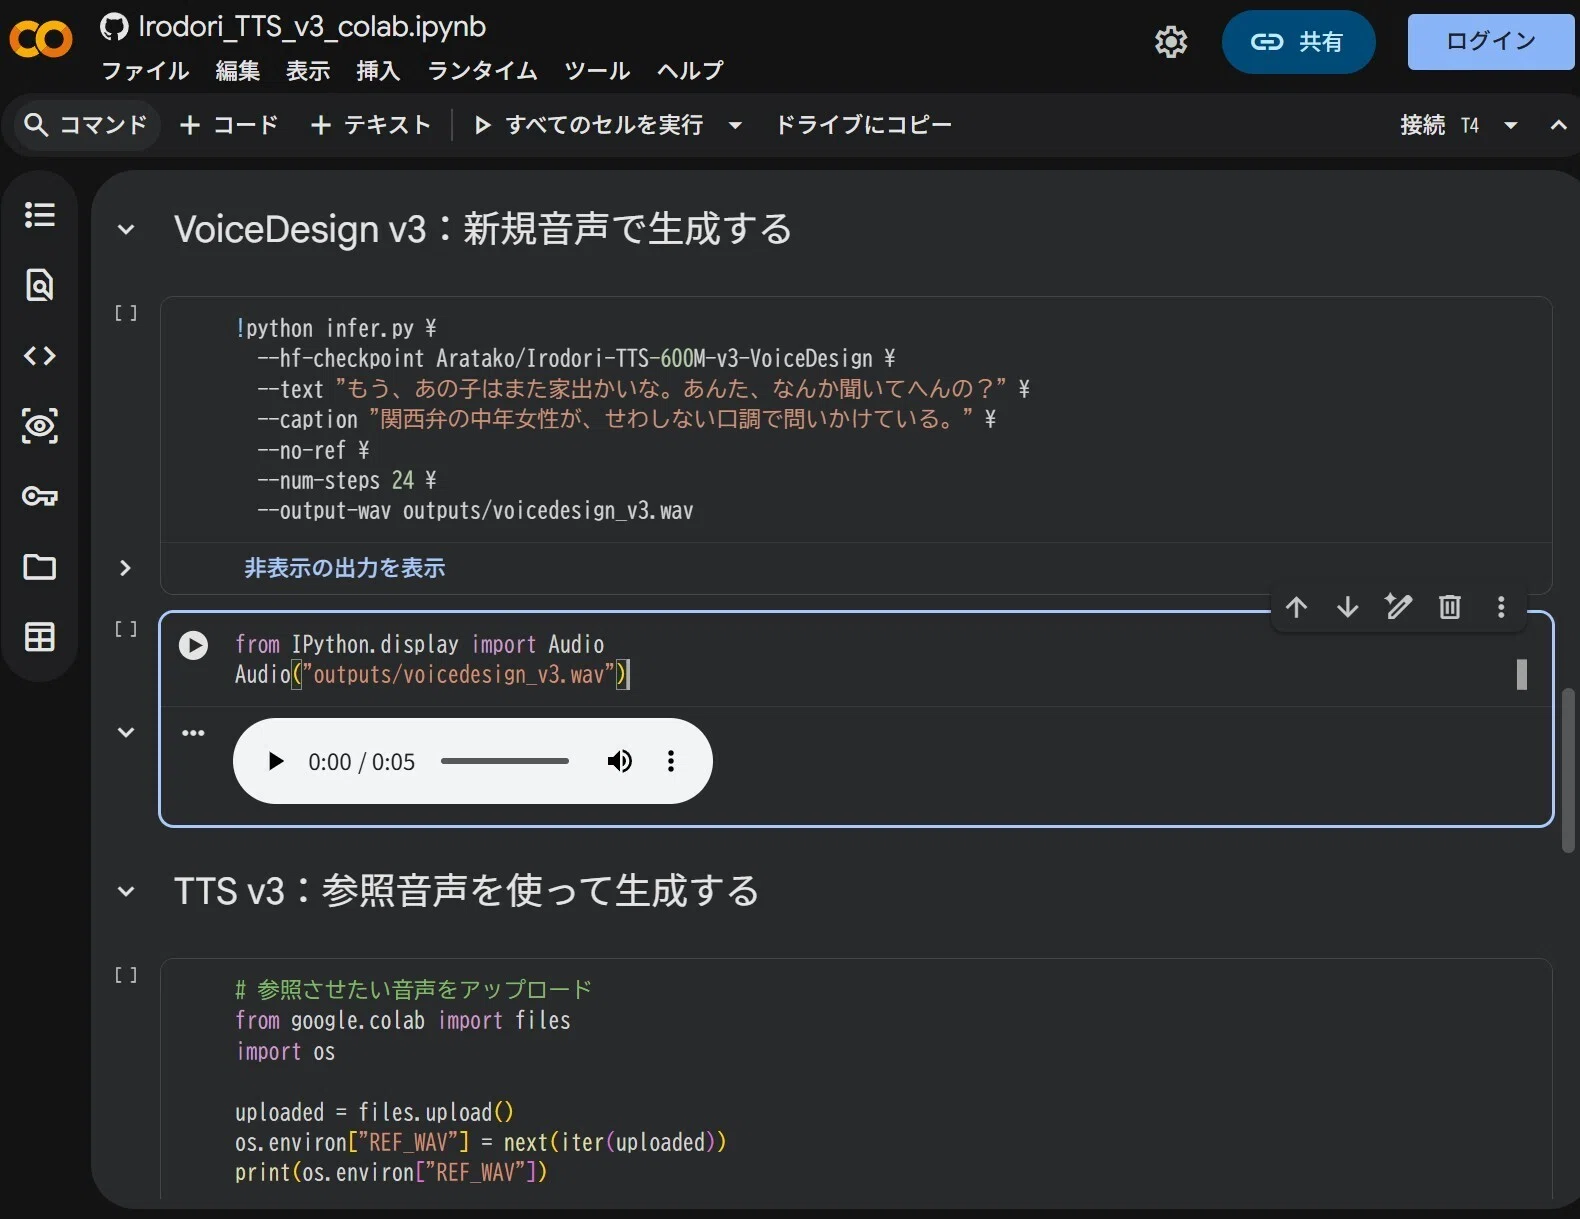
Task: Click the settings gear icon
Action: 1171,42
